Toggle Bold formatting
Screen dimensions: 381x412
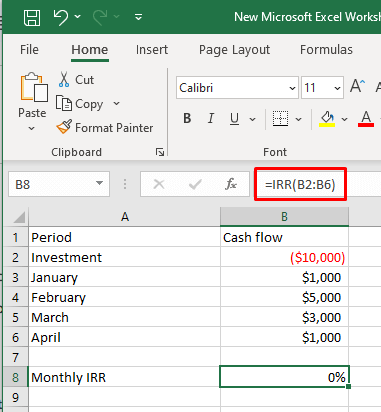pyautogui.click(x=187, y=118)
